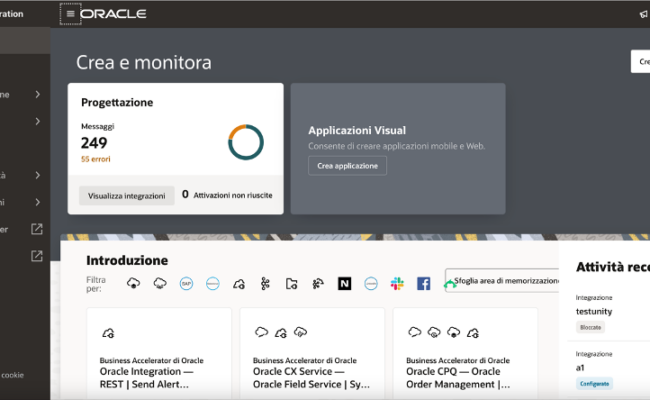Image resolution: width=650 pixels, height=400 pixels.
Task: Open the hamburger navigation menu
Action: click(70, 14)
